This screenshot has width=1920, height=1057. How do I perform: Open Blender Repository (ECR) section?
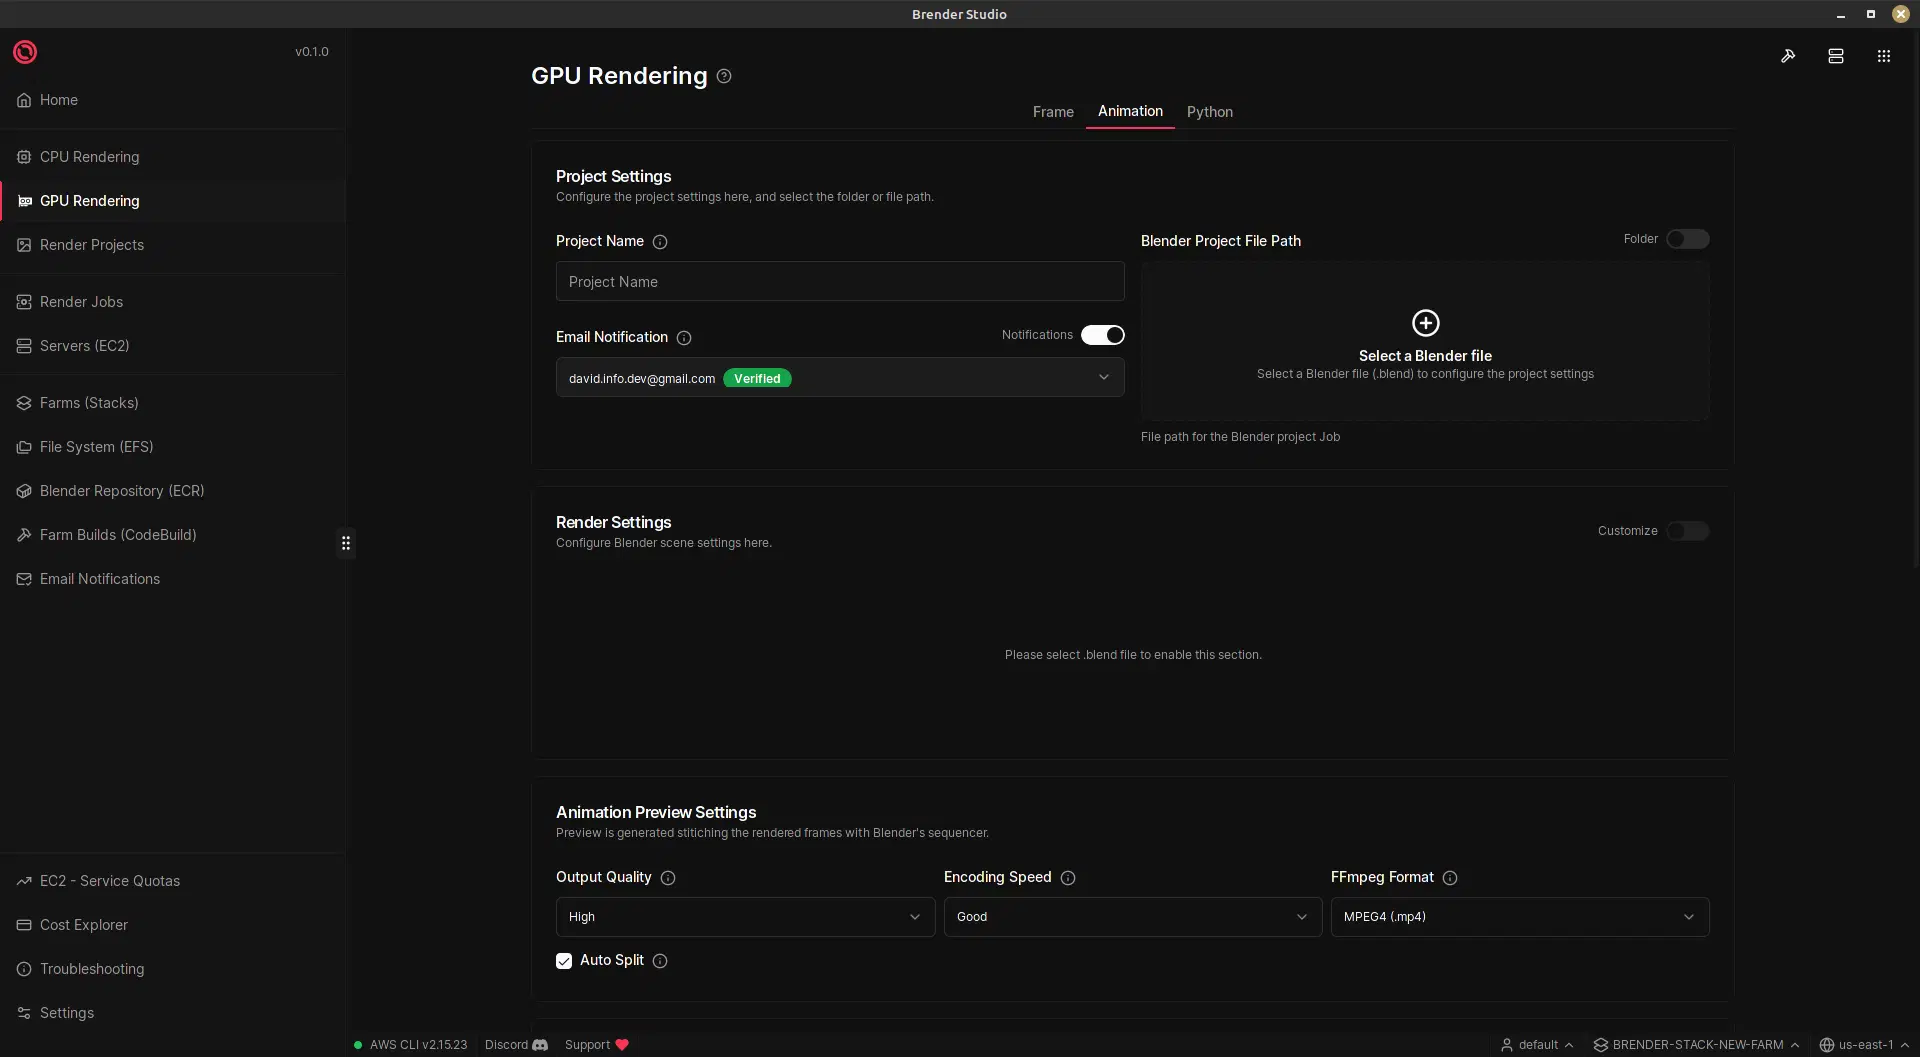pos(122,491)
